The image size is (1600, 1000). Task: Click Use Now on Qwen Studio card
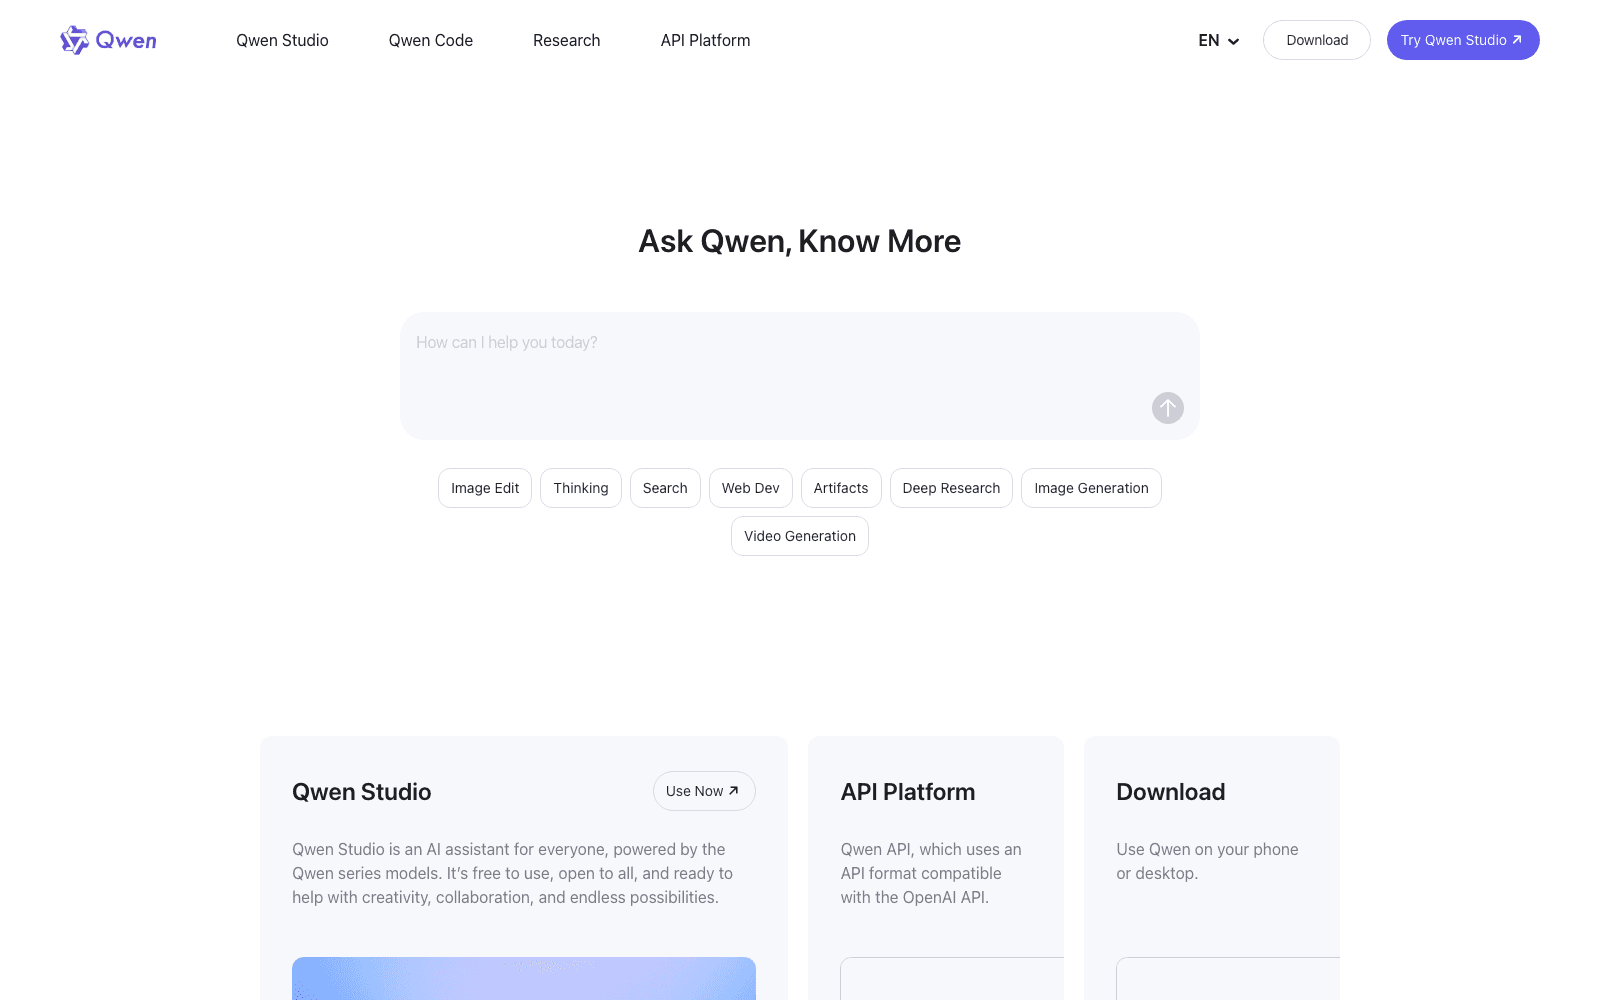(x=704, y=791)
